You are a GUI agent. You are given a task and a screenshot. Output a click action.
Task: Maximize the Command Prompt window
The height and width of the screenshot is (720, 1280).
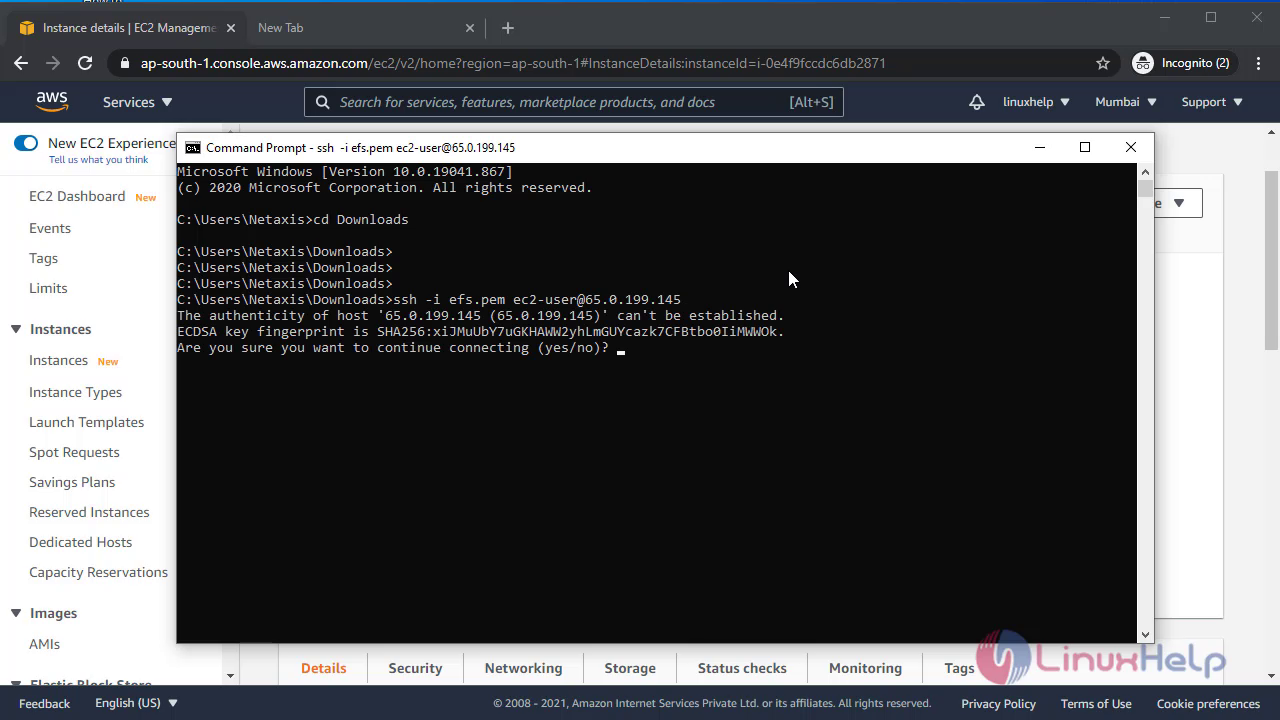tap(1085, 147)
